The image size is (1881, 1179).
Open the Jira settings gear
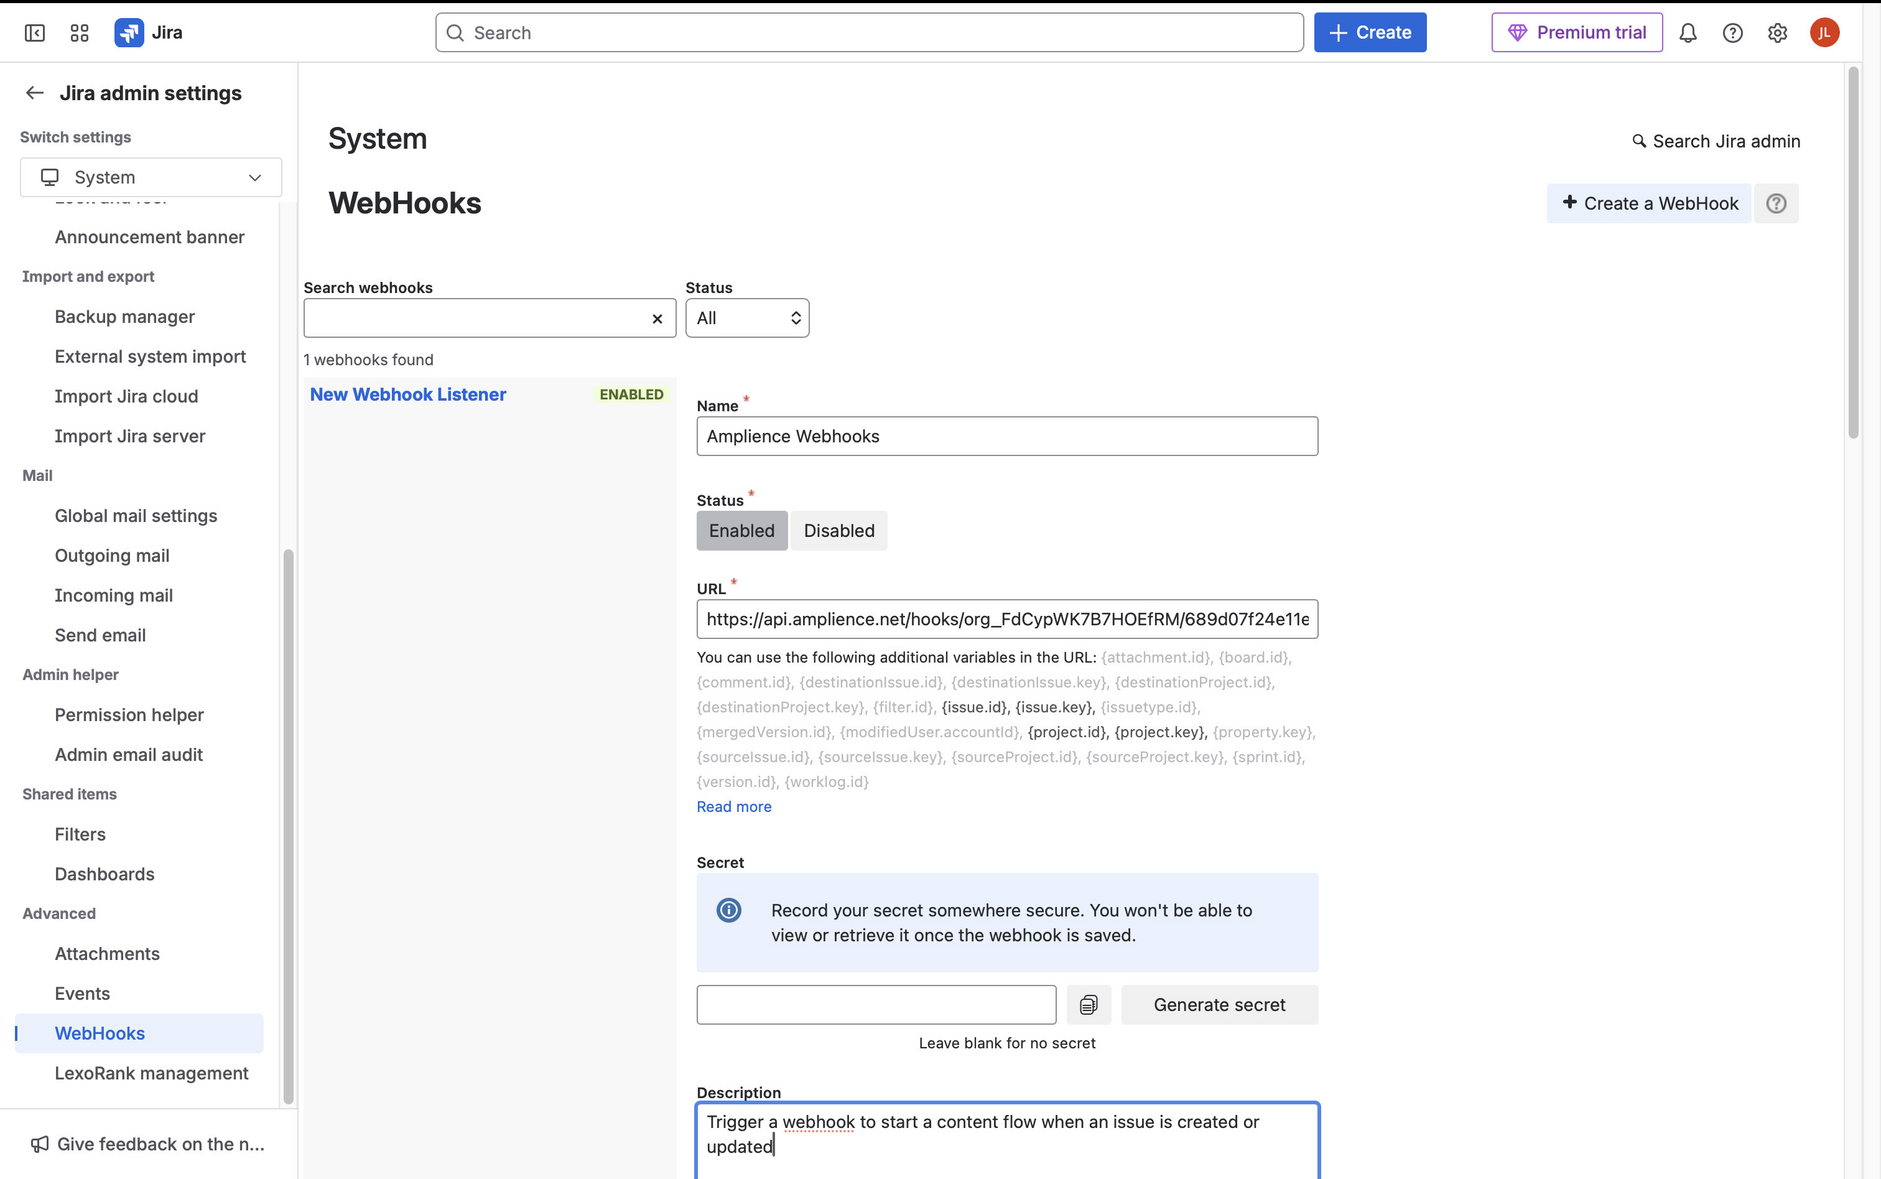pyautogui.click(x=1777, y=32)
